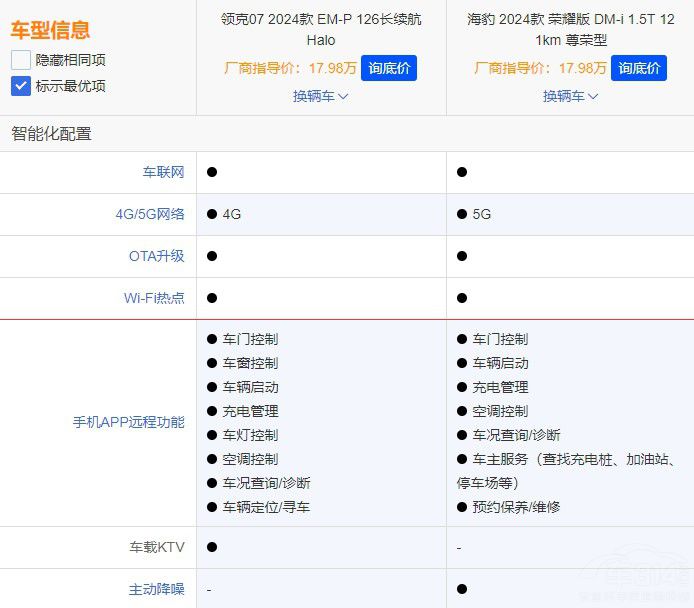Click 海豹 厂商指导价 17.98万 price
The height and width of the screenshot is (608, 694).
pos(540,68)
